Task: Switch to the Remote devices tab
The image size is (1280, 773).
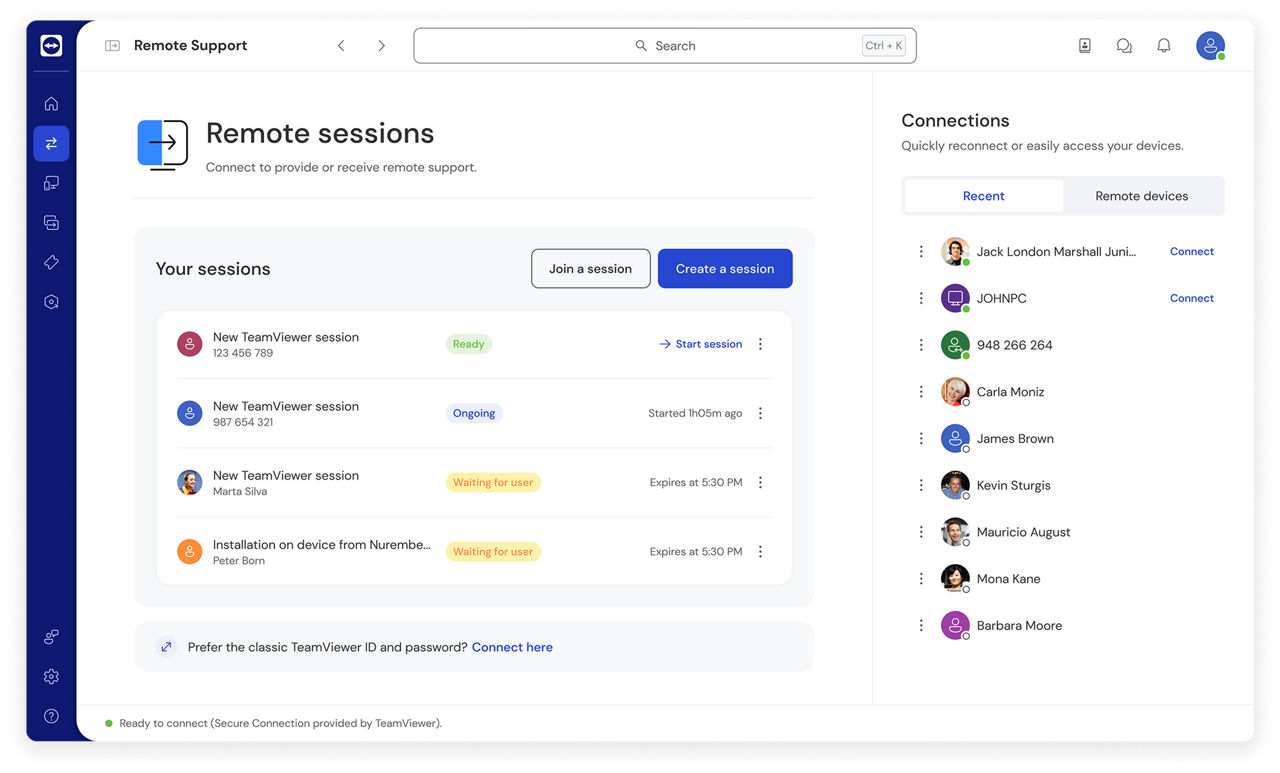Action: pos(1142,196)
